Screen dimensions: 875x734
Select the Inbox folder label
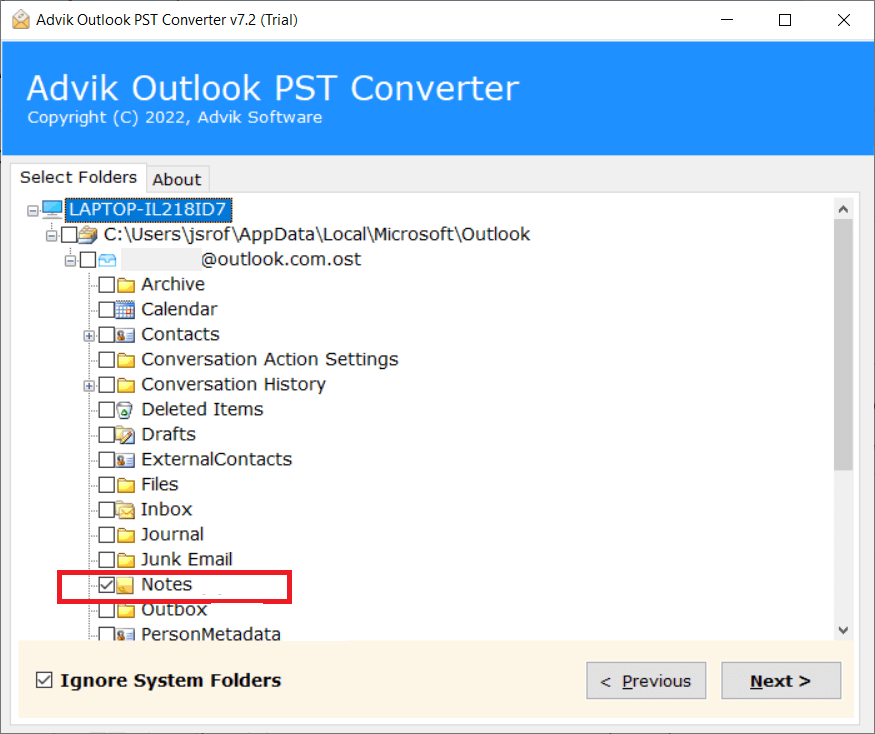[166, 510]
